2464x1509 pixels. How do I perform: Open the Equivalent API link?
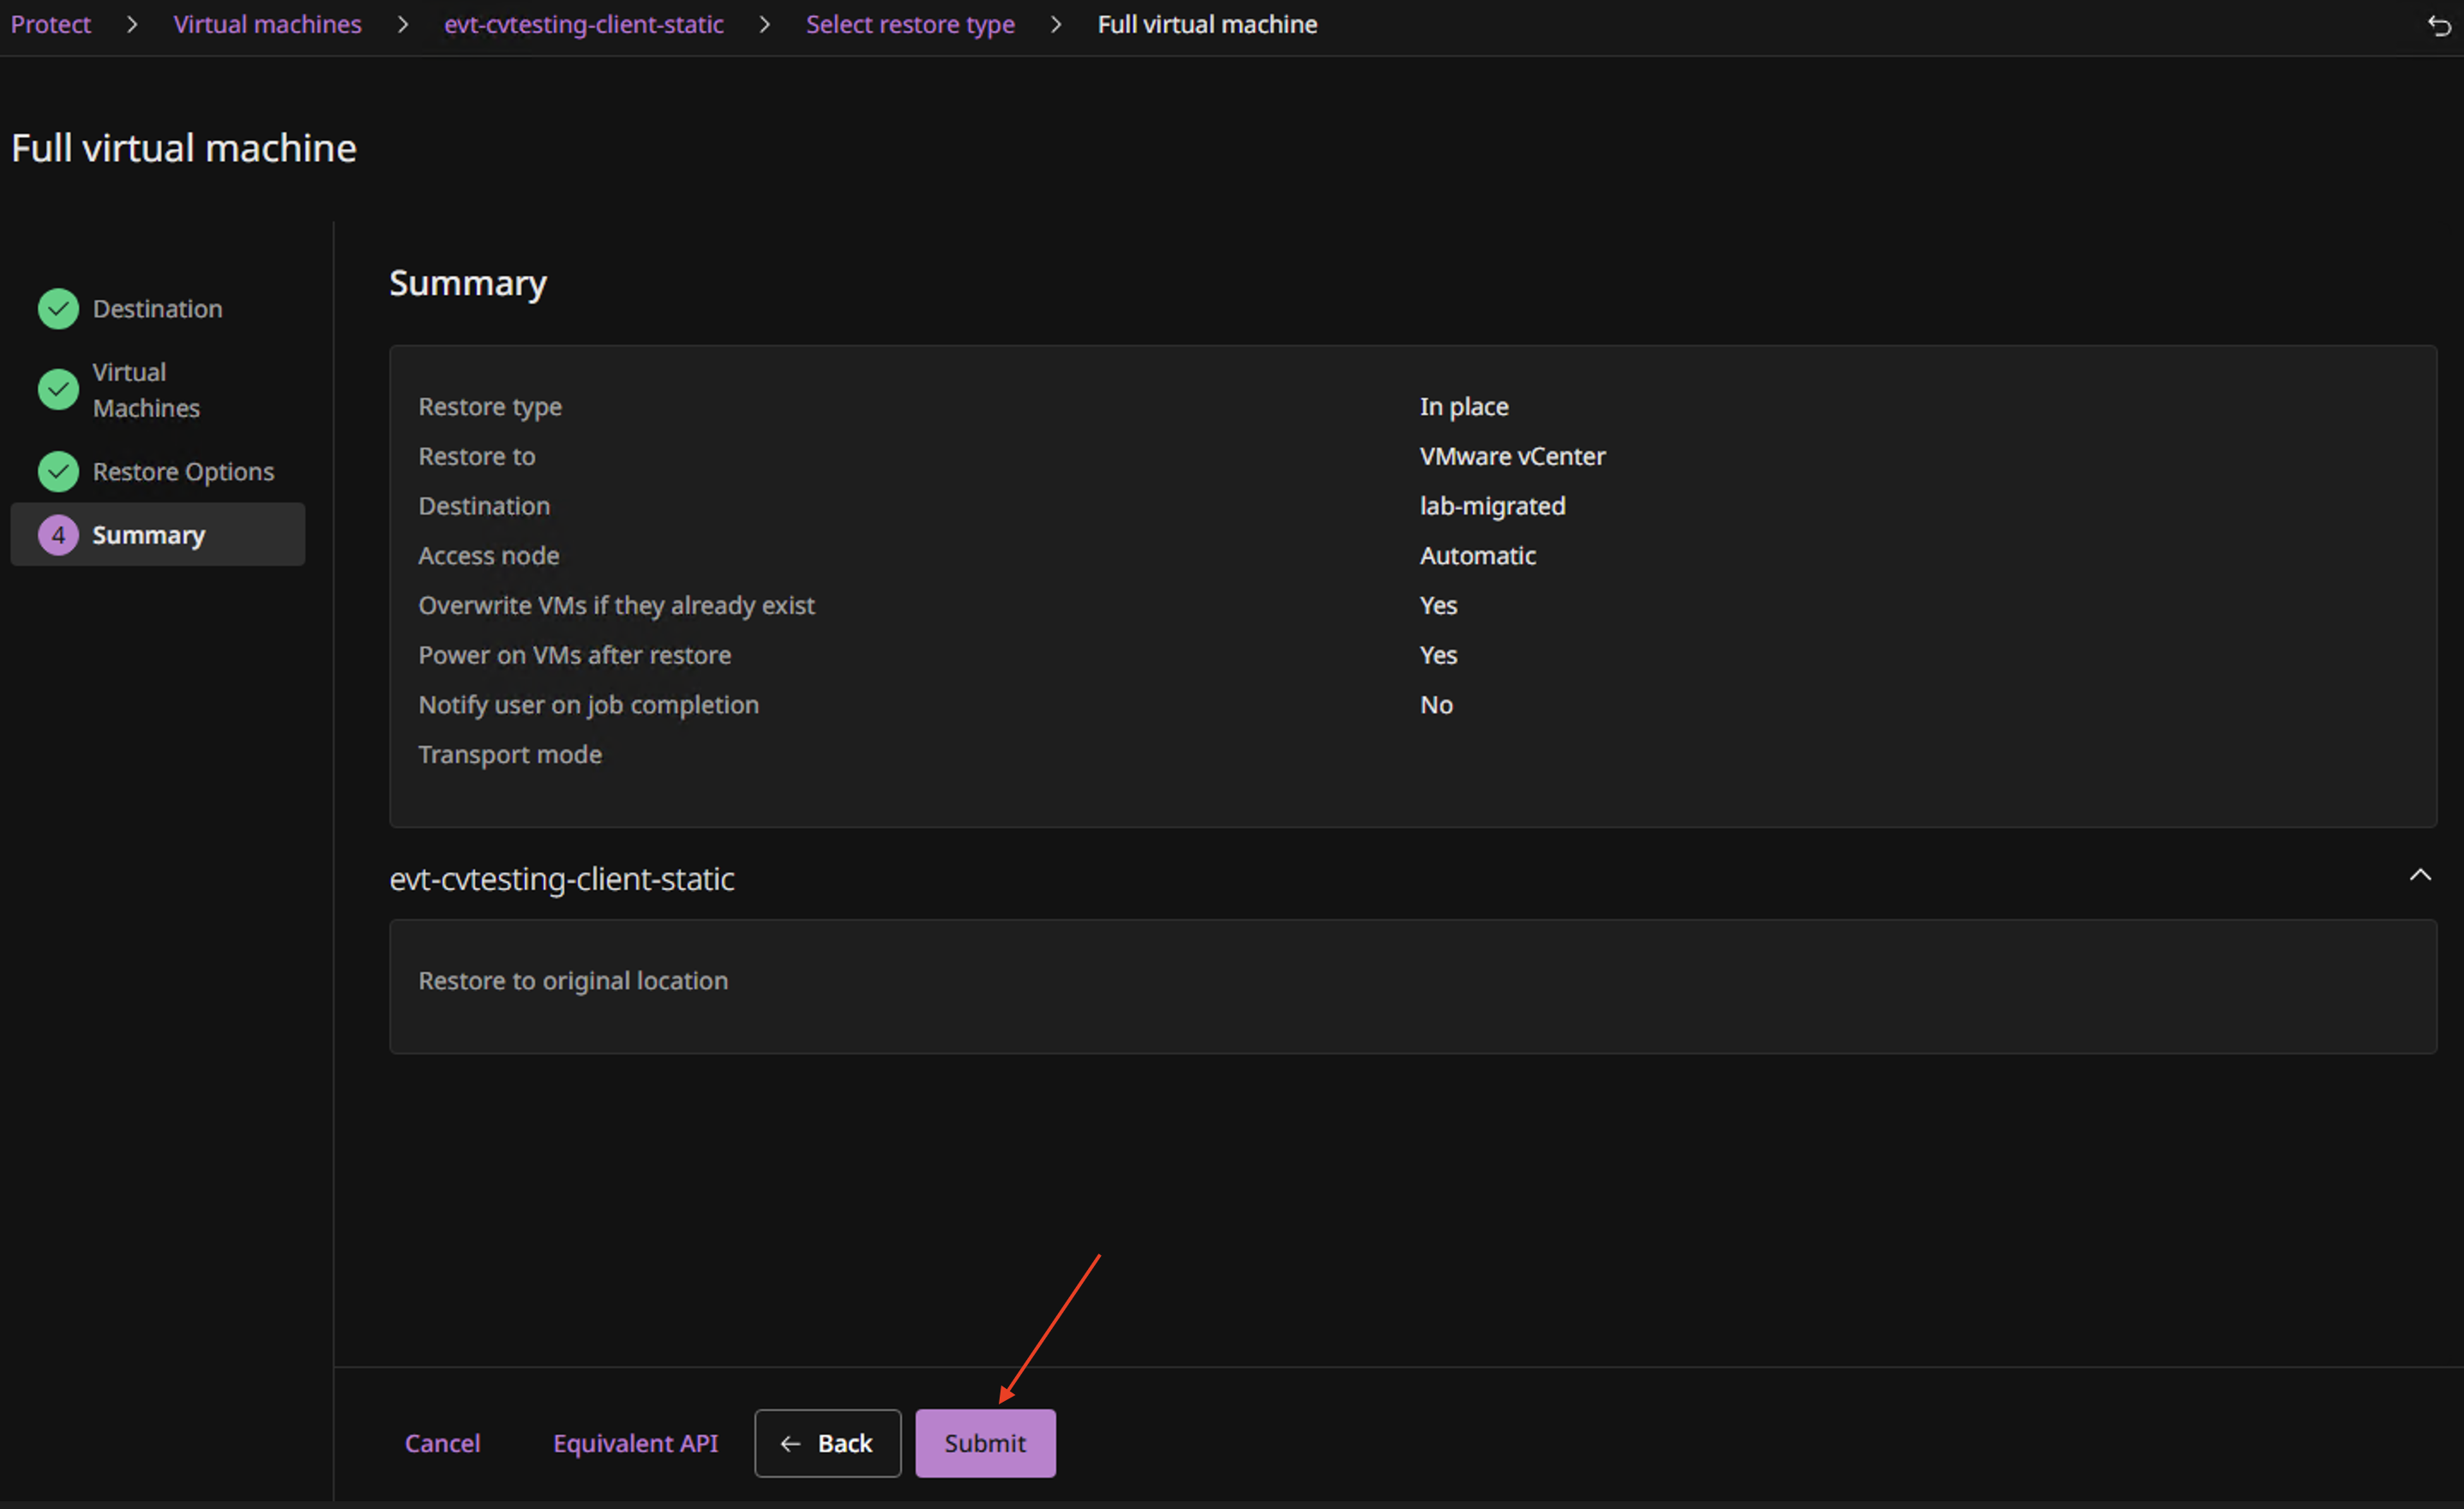[x=635, y=1443]
